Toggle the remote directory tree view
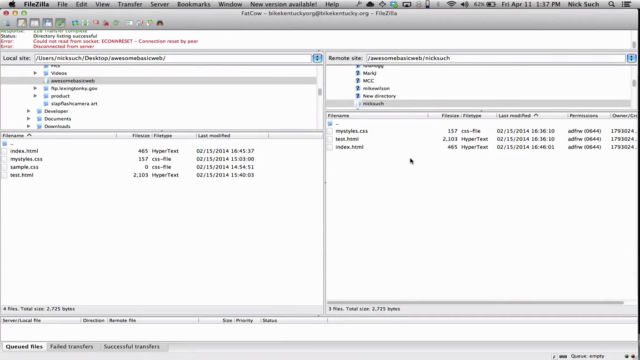The width and height of the screenshot is (640, 360). tap(48, 23)
